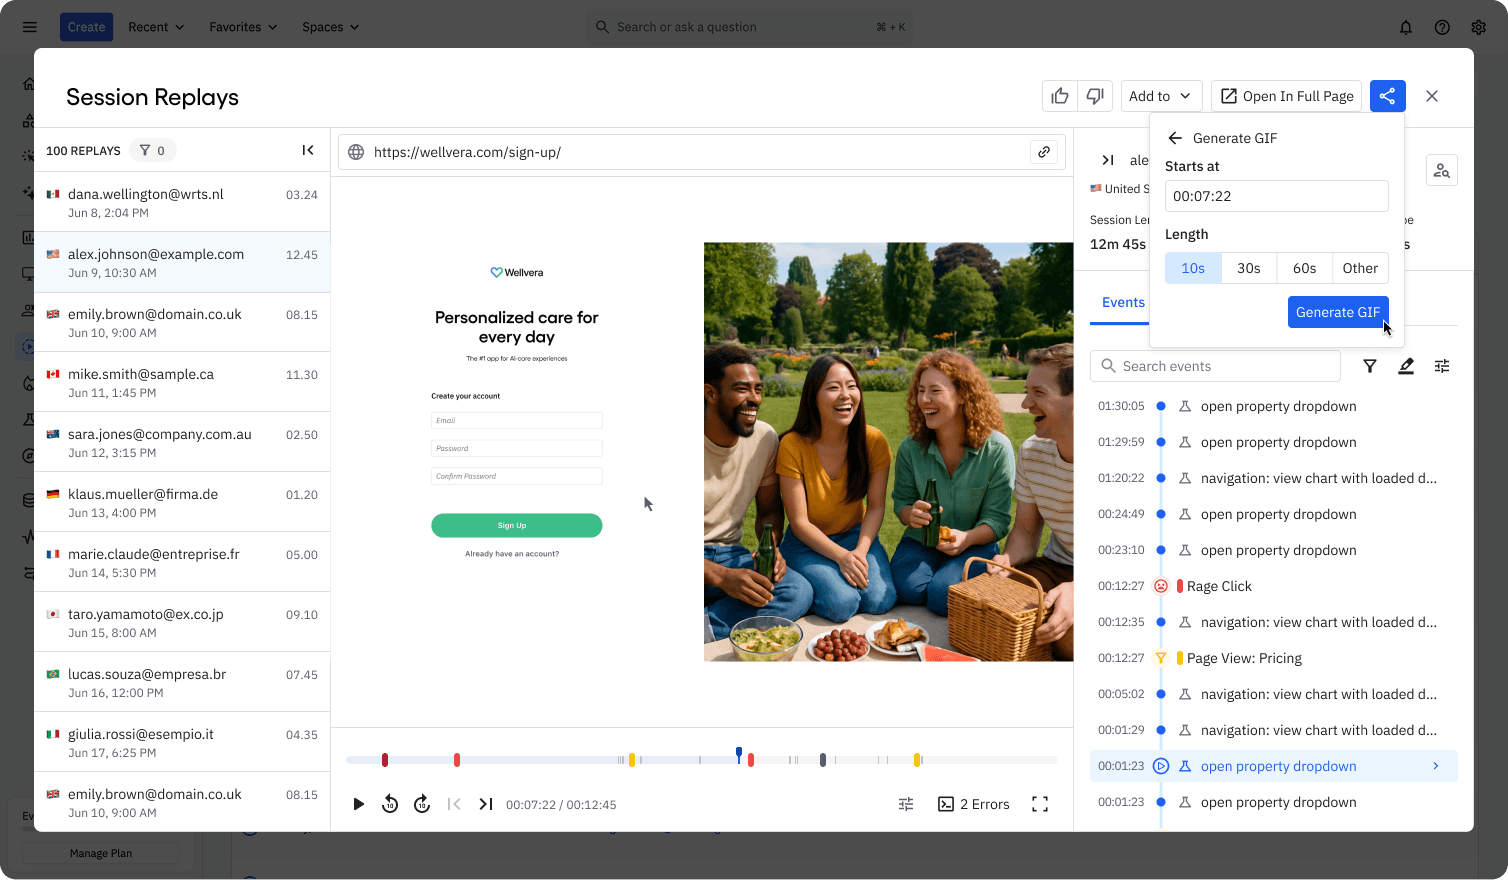Copy the session URL via the link icon

click(1044, 151)
